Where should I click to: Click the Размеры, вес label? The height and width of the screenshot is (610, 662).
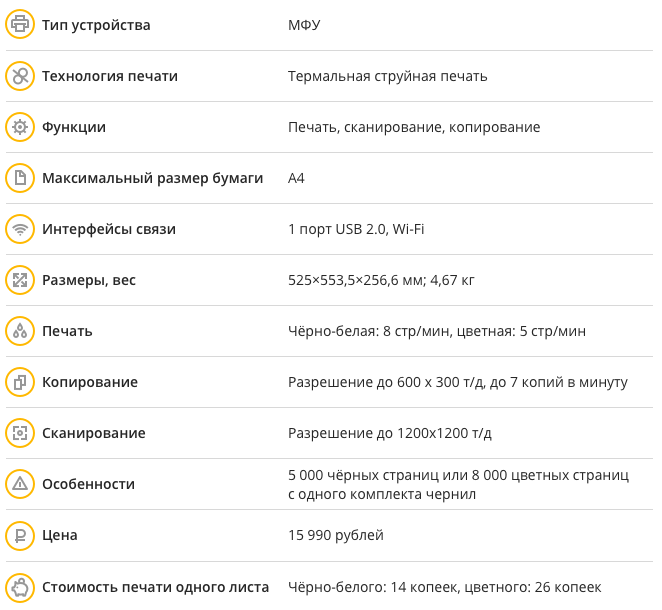(89, 280)
